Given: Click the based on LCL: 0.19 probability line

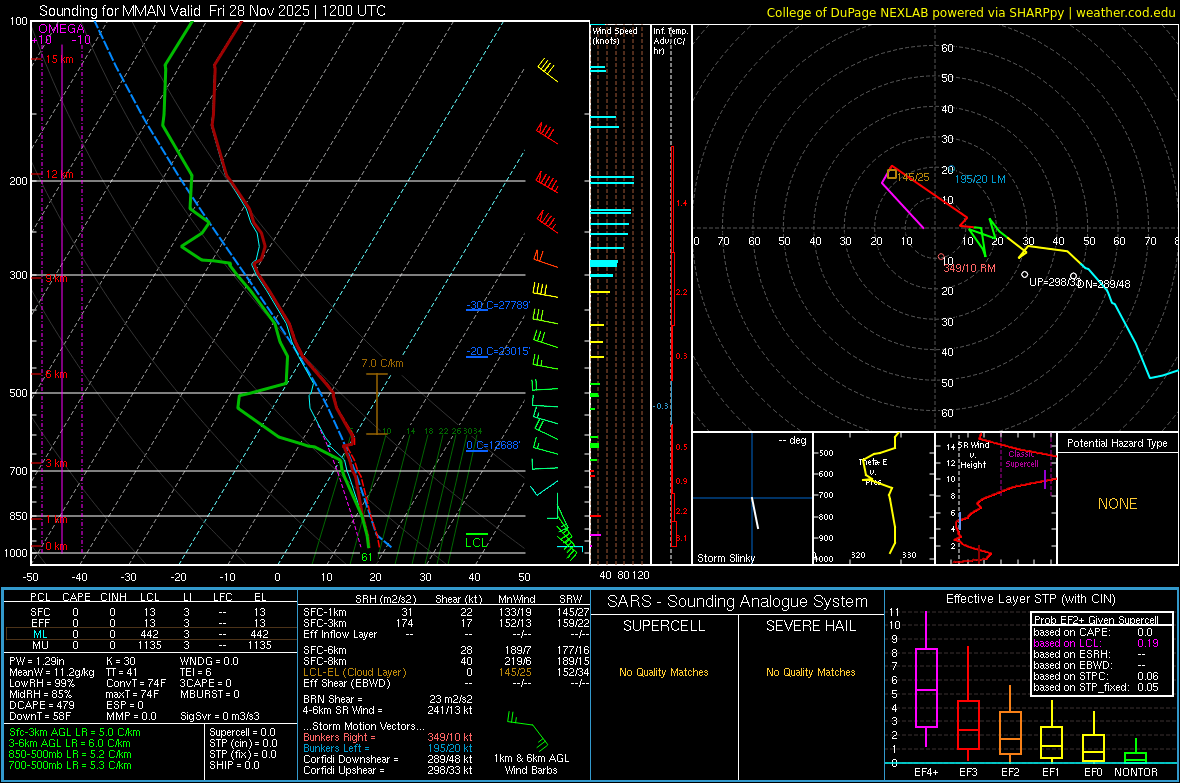Looking at the screenshot, I should pos(1096,644).
